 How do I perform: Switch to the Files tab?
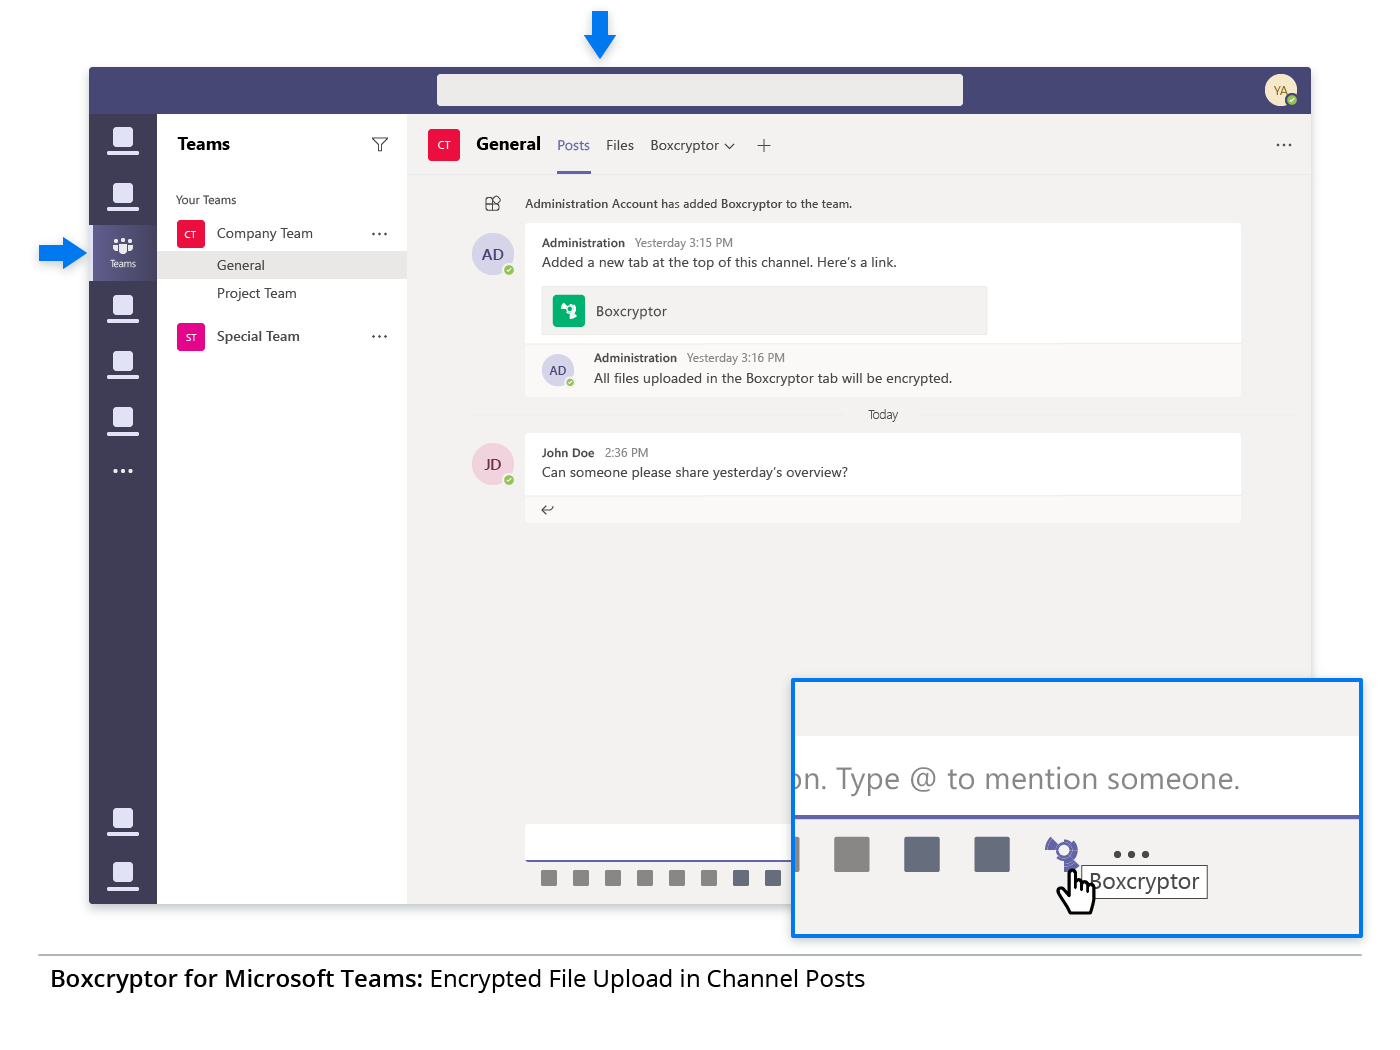[620, 146]
